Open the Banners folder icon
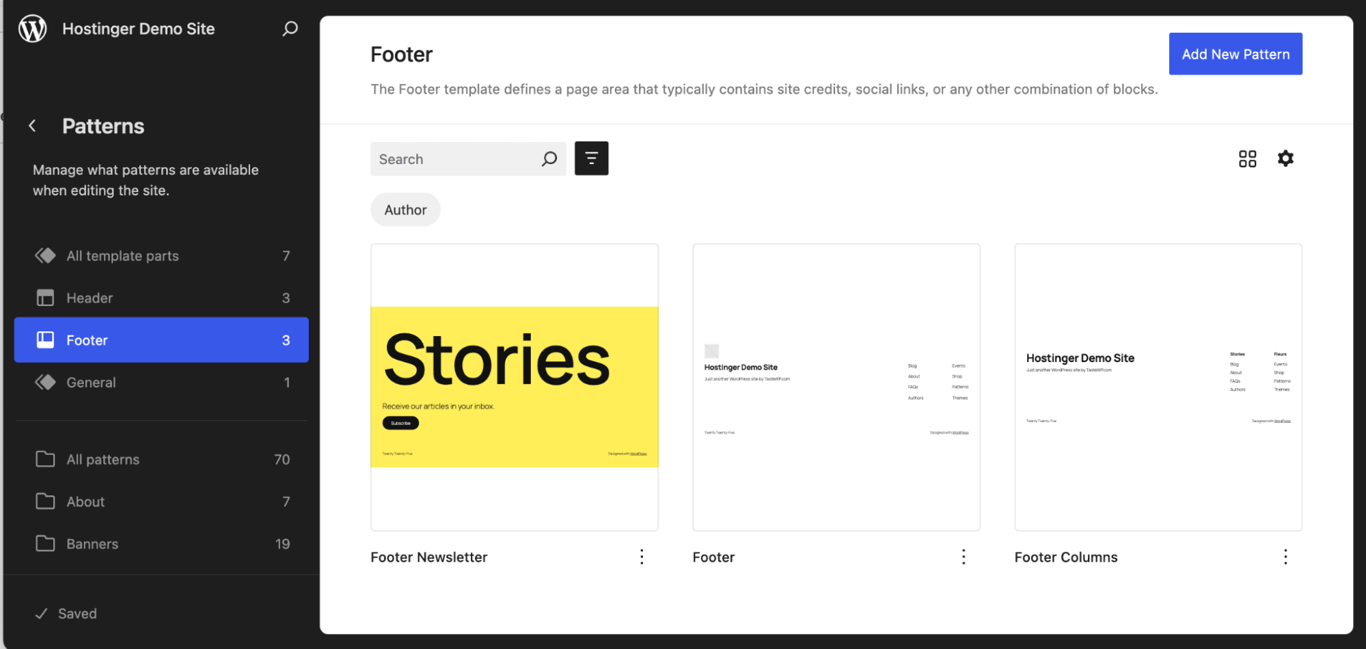The image size is (1366, 649). point(46,543)
